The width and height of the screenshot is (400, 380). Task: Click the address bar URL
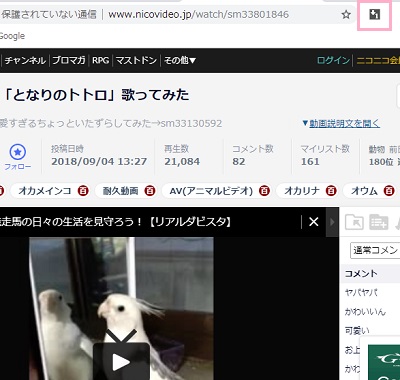(x=198, y=14)
